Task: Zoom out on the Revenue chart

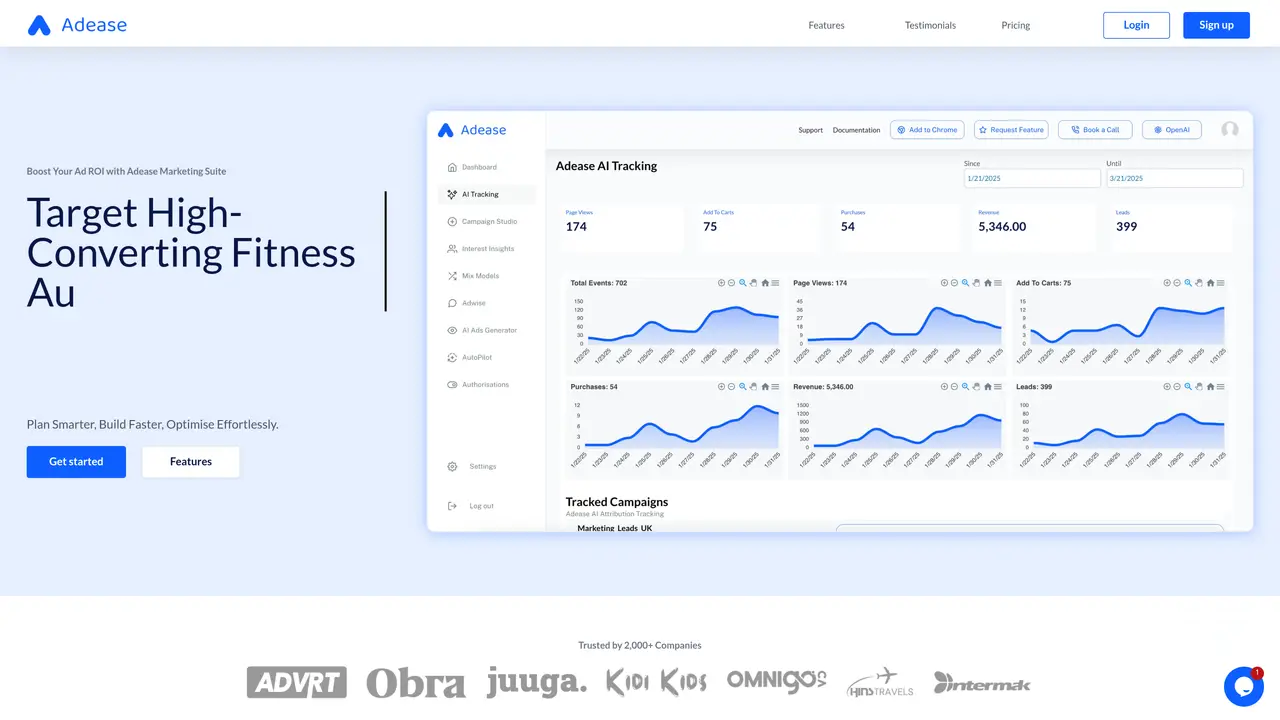Action: point(954,386)
